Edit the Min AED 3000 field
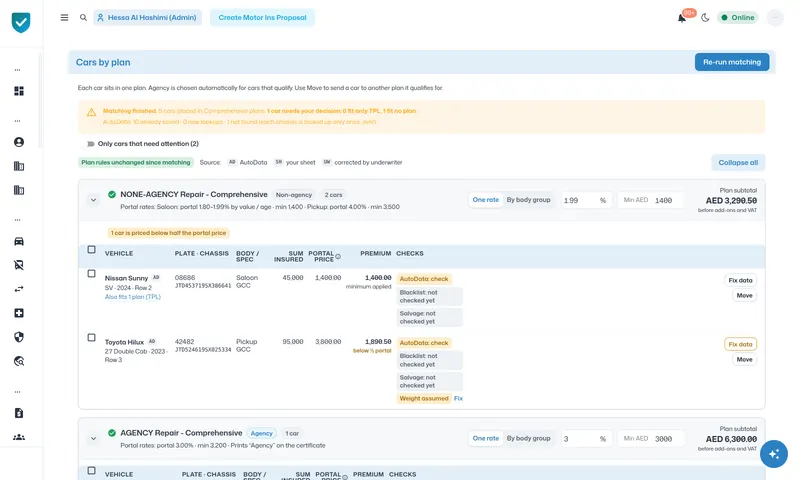Viewport: 800px width, 480px height. [x=650, y=439]
